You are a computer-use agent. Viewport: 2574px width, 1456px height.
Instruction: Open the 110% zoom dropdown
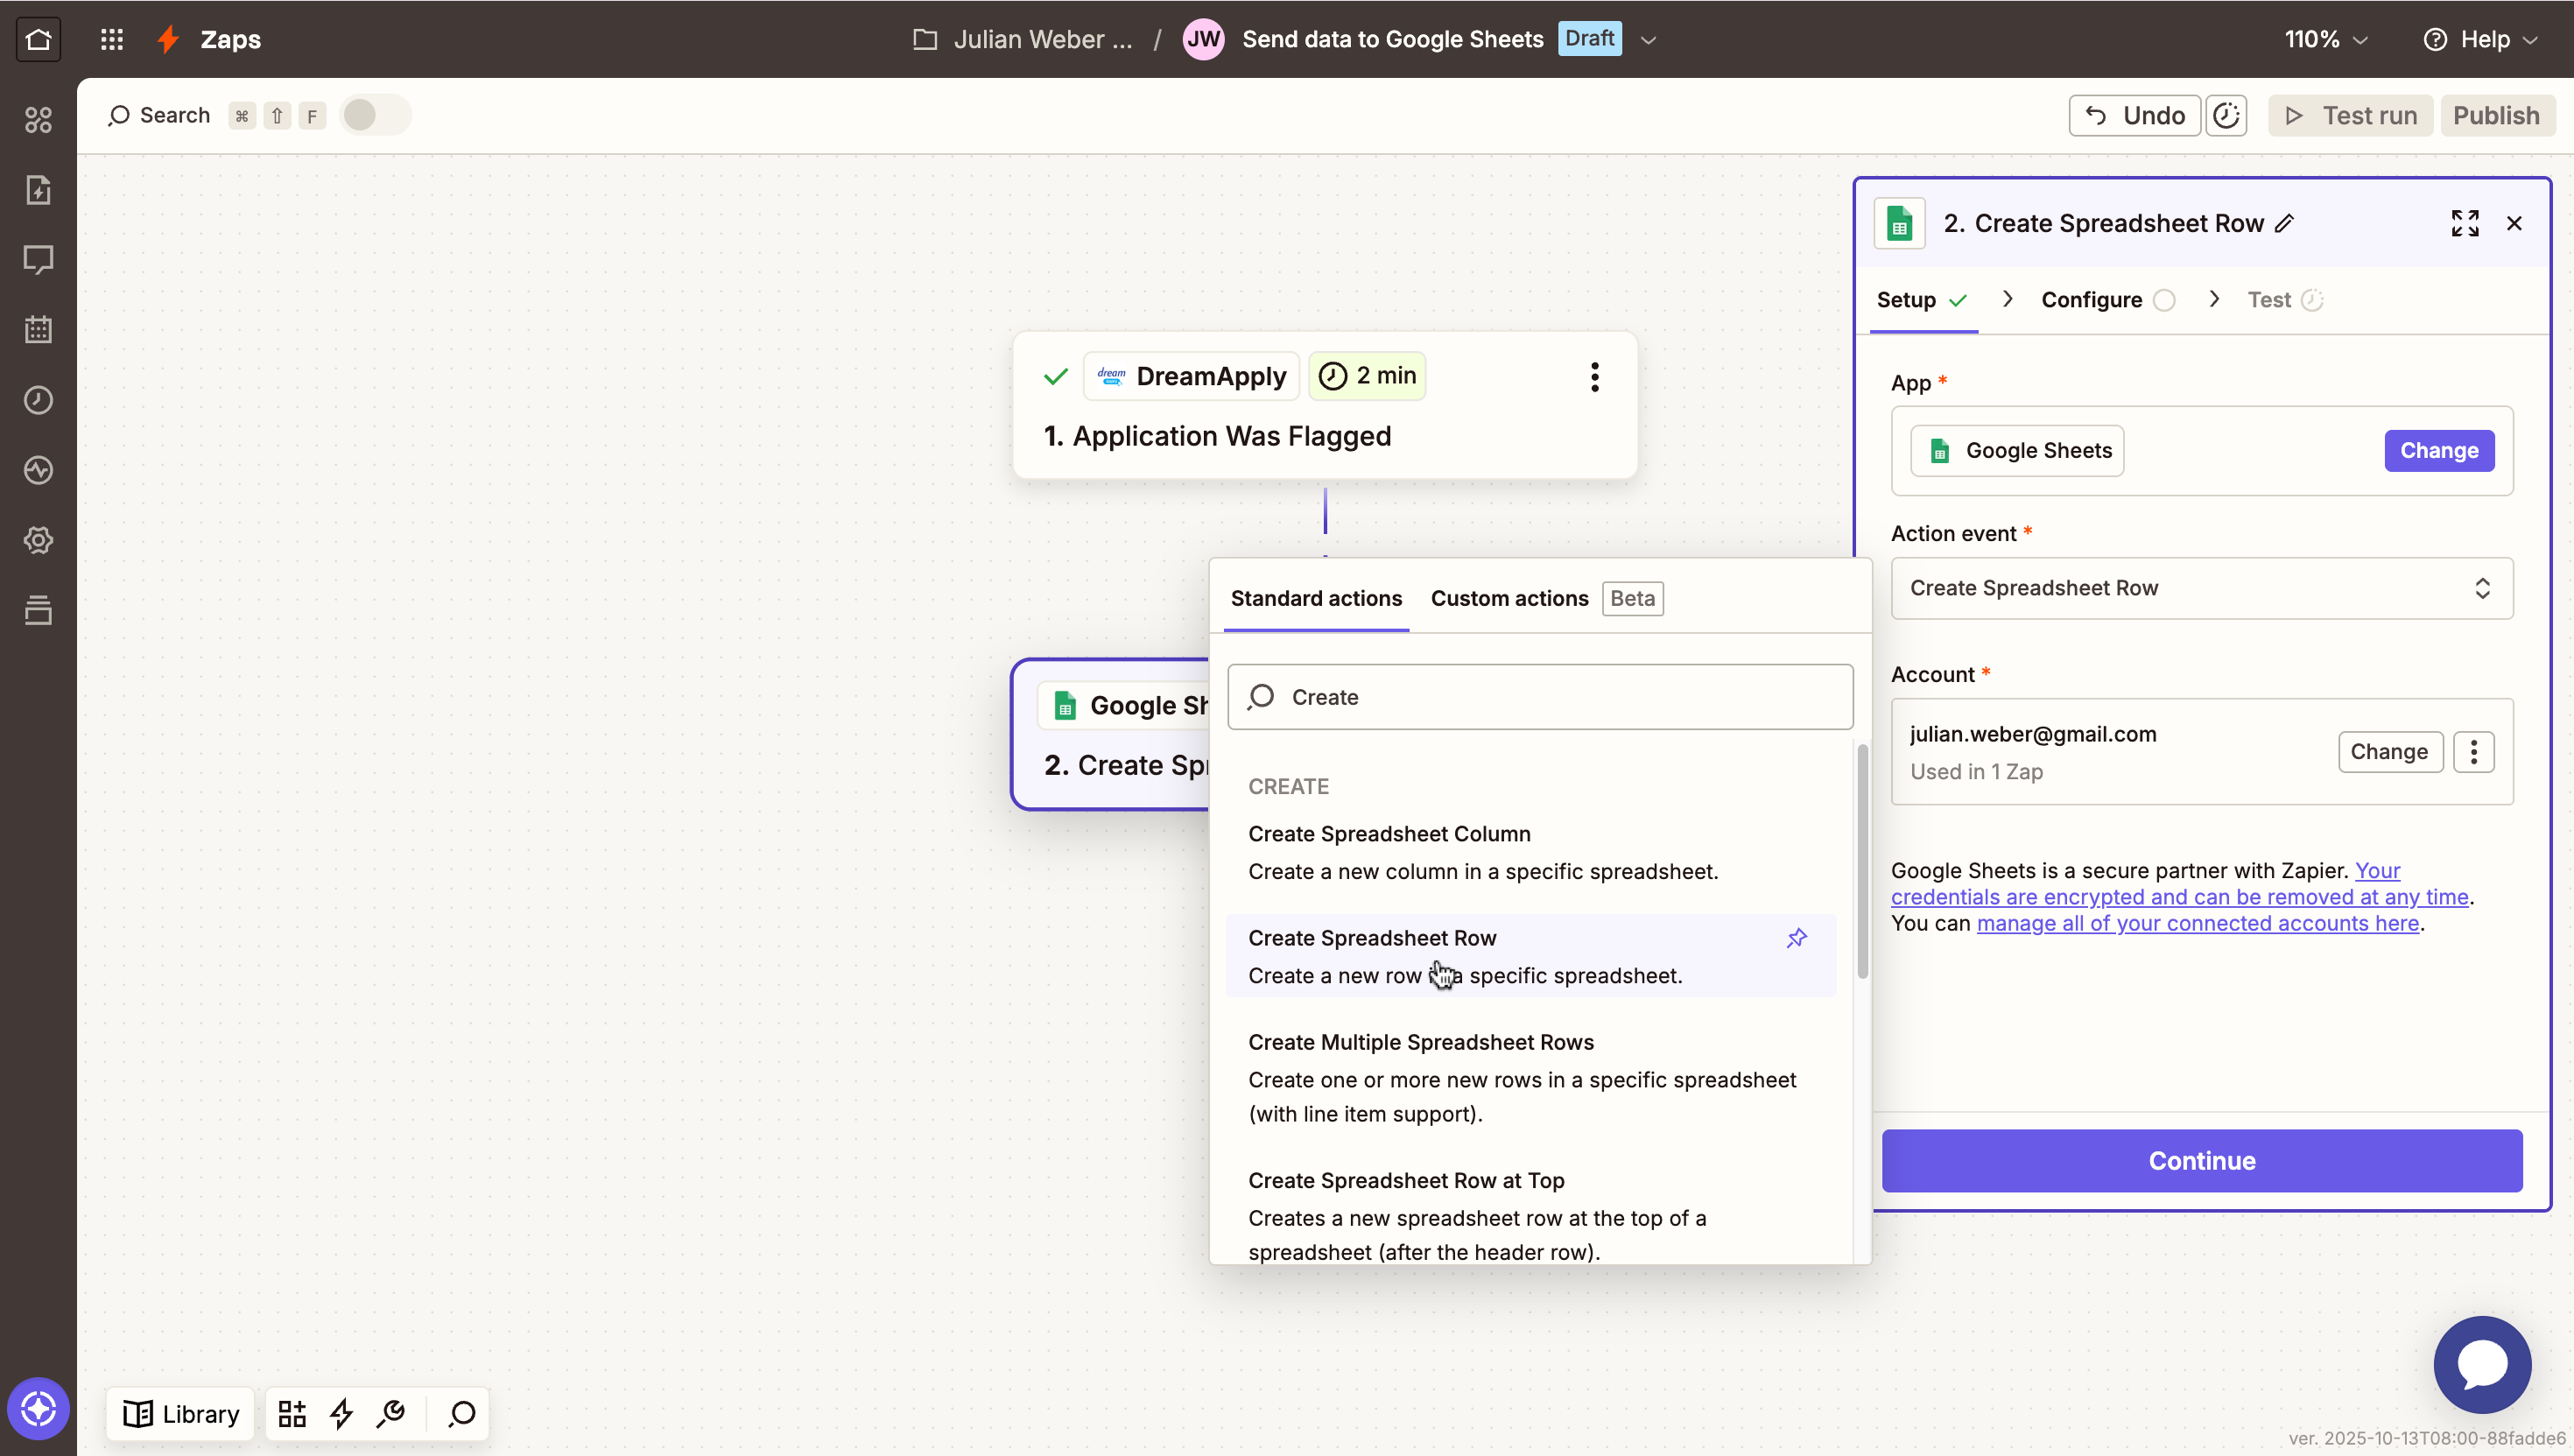click(2326, 39)
